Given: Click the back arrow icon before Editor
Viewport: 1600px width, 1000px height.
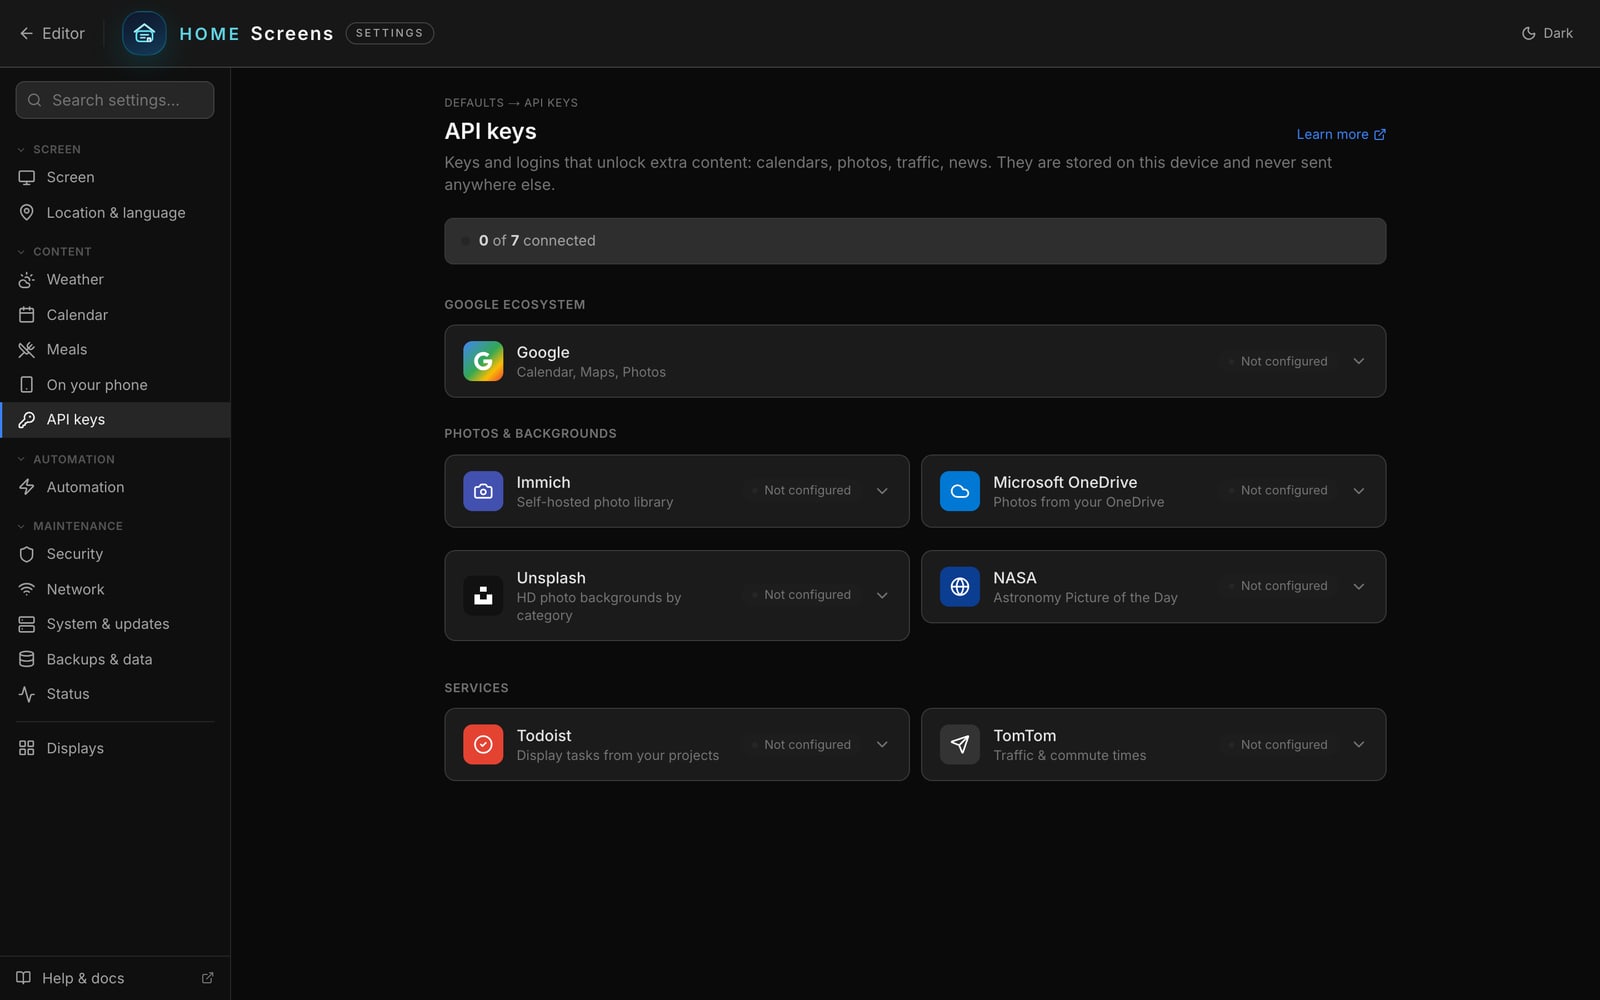Looking at the screenshot, I should [x=27, y=33].
